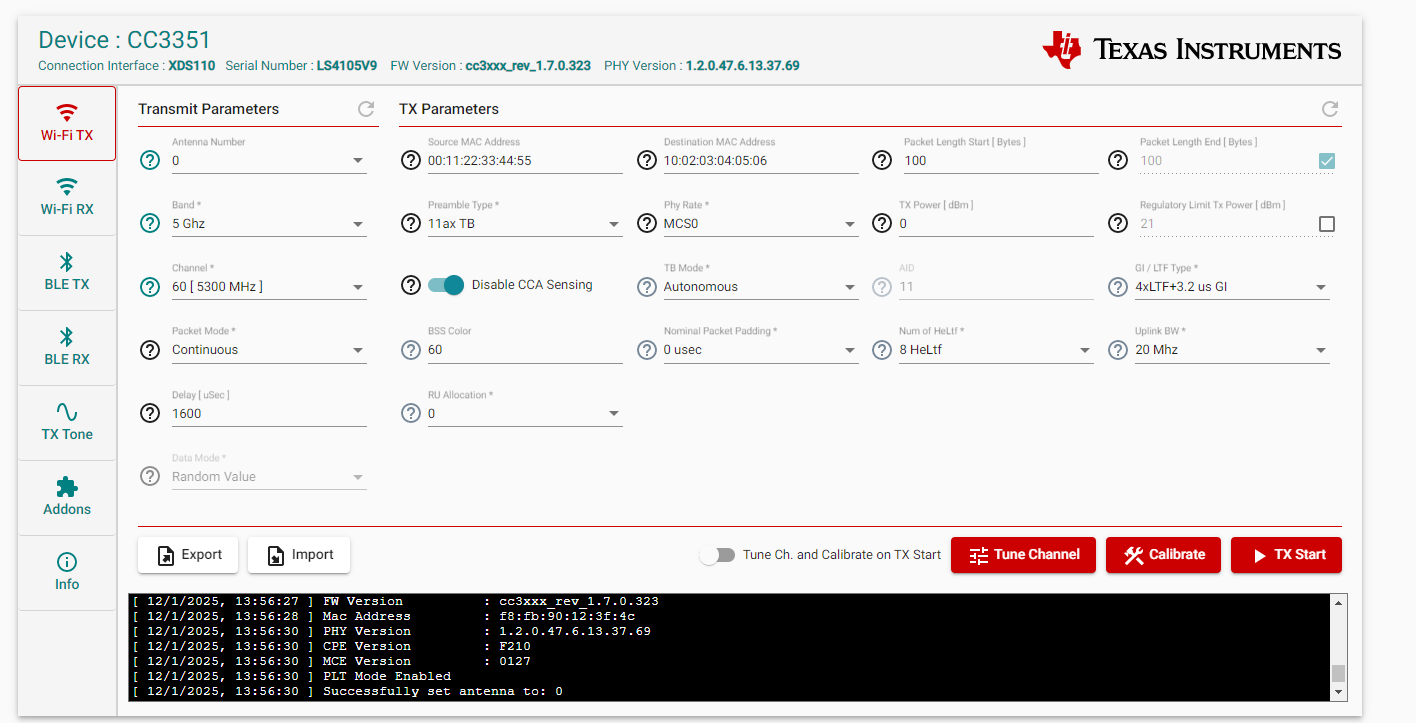Click the help icon beside BSS Color
The image size is (1416, 723).
[x=410, y=350]
